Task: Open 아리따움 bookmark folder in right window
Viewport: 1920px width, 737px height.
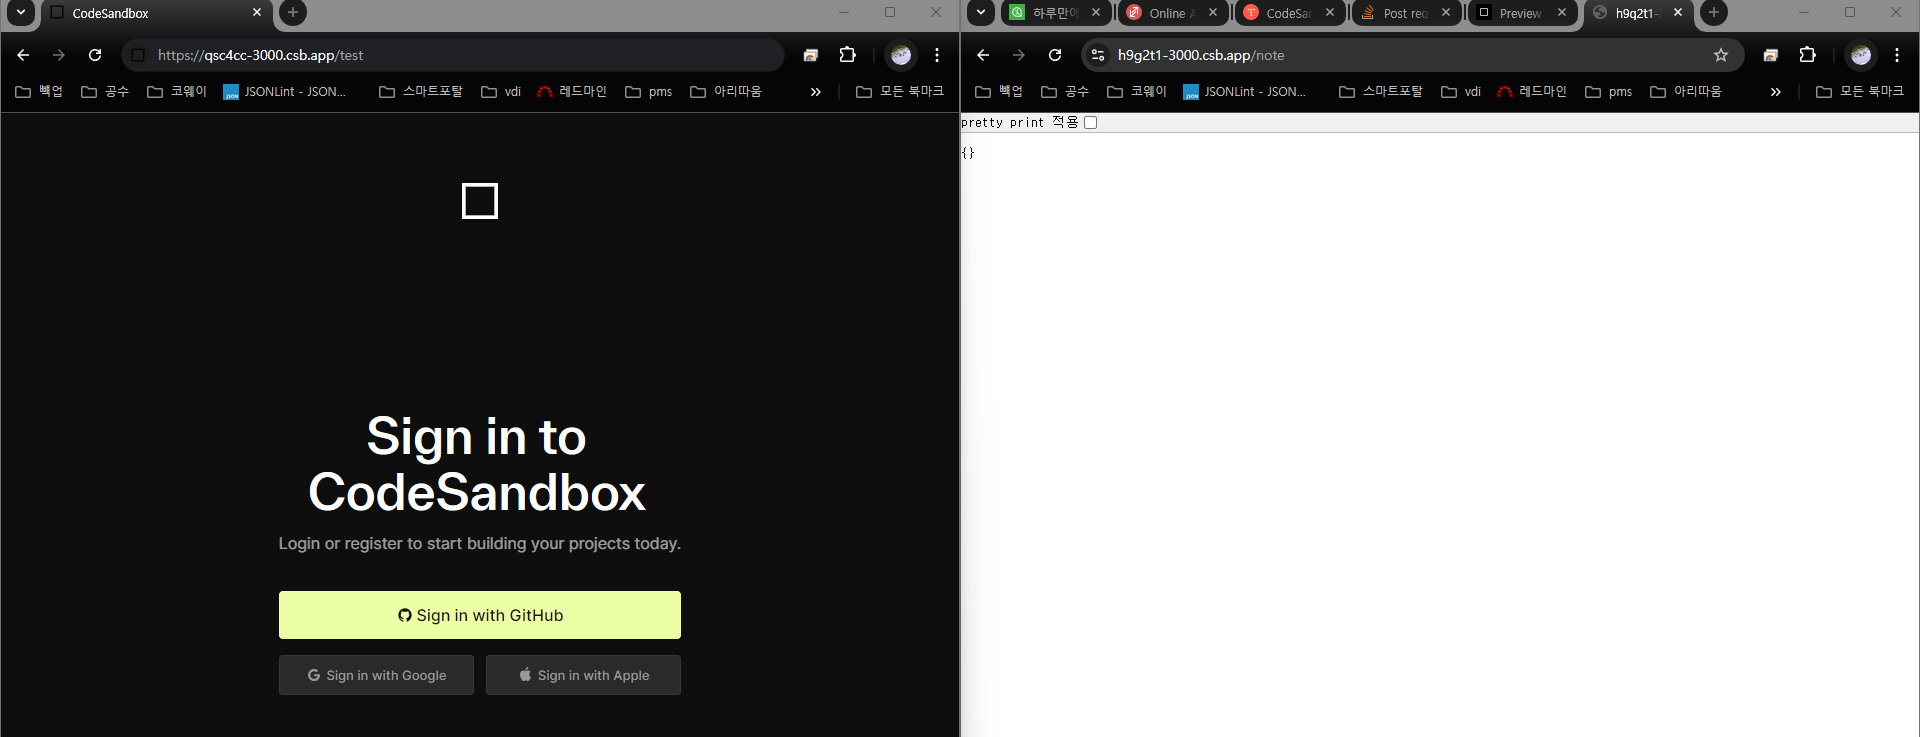Action: (x=1686, y=91)
